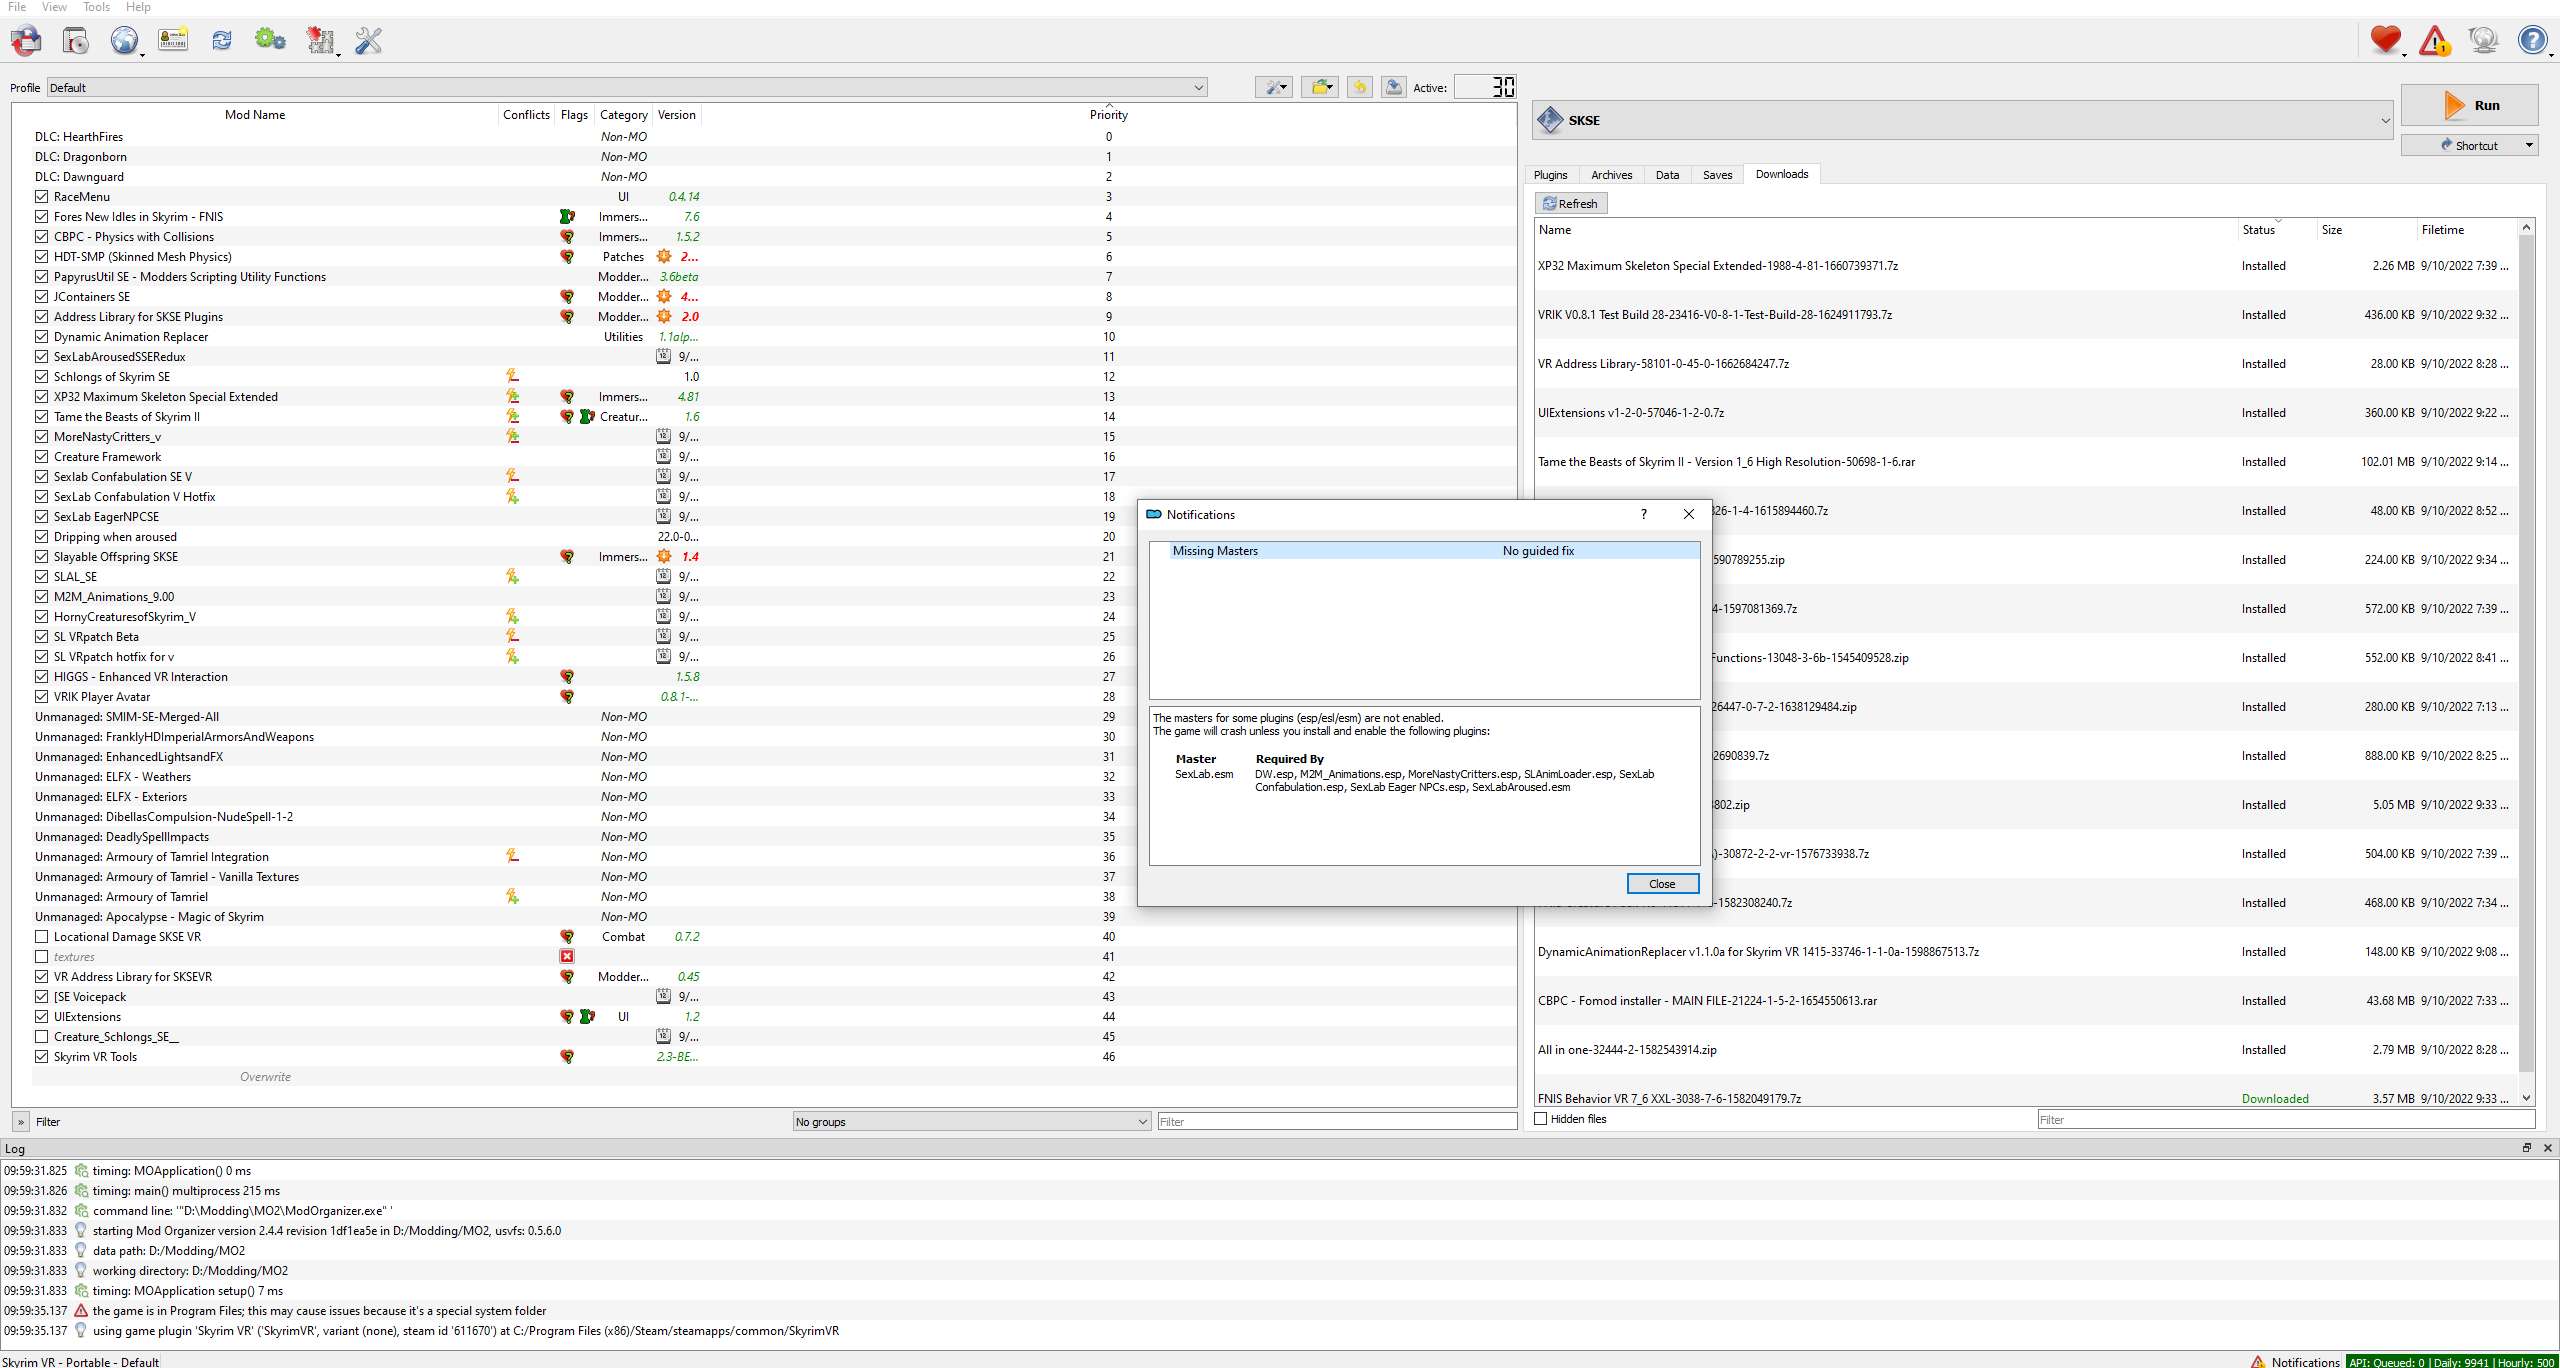Toggle the Hidden files checkbox
The width and height of the screenshot is (2560, 1368).
coord(1541,1119)
